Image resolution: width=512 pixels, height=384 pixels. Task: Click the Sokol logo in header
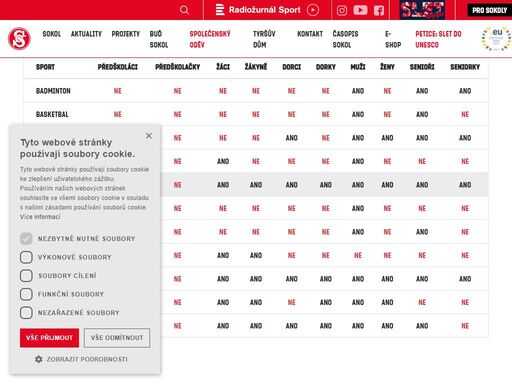click(x=19, y=39)
